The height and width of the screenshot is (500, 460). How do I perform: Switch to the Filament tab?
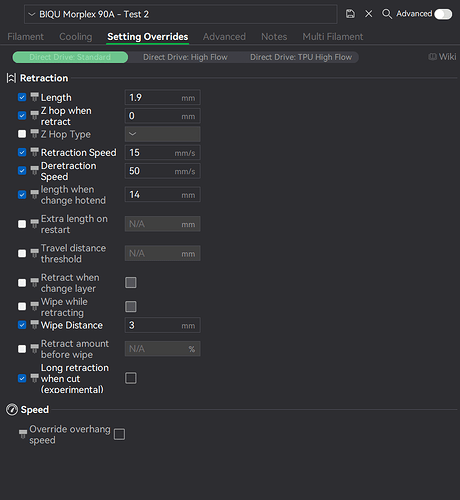(x=25, y=36)
